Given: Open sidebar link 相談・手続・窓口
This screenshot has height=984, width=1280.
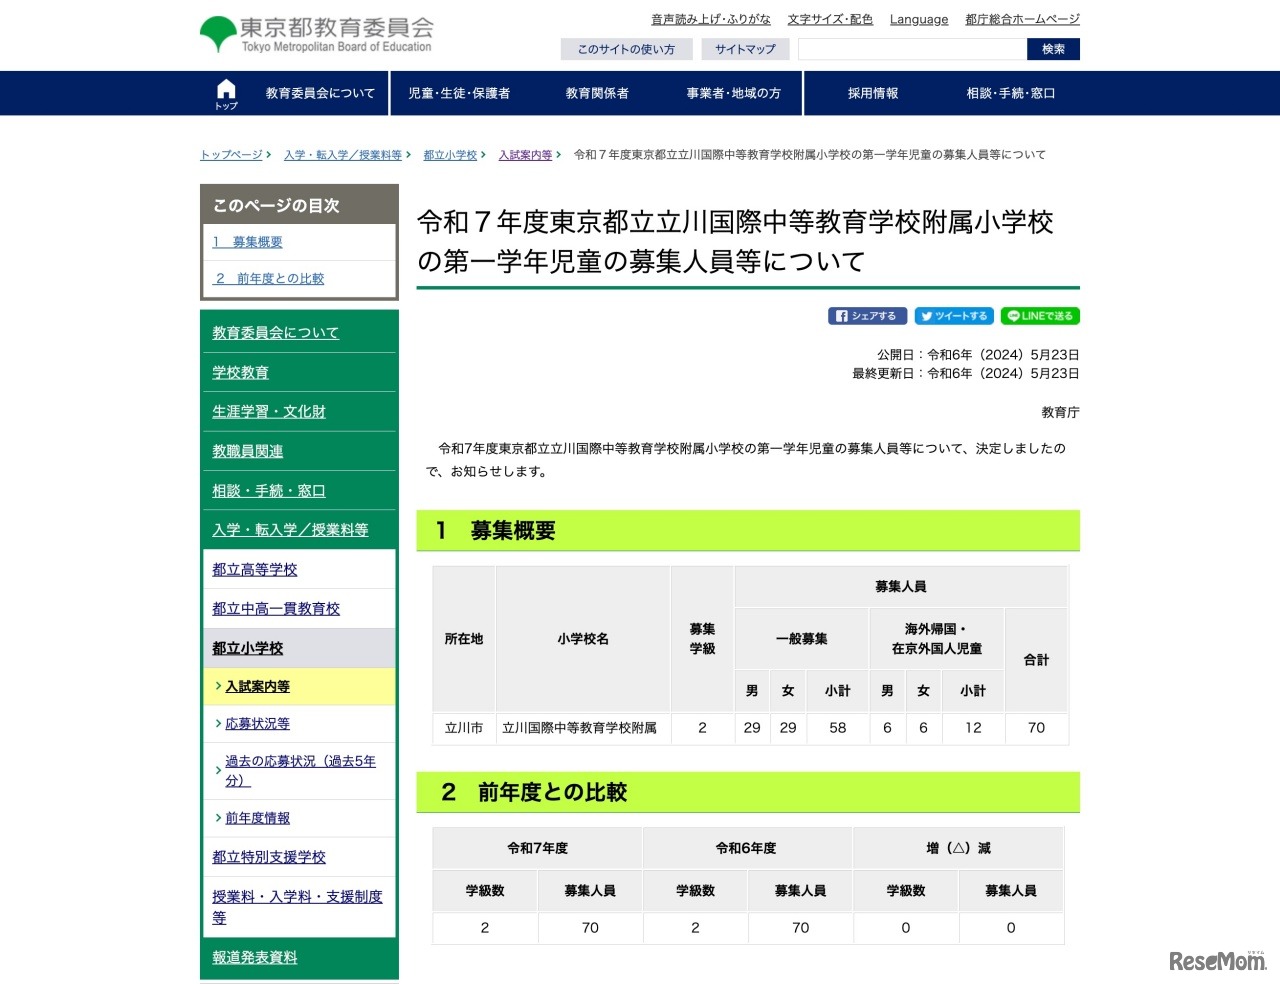Looking at the screenshot, I should [x=268, y=491].
